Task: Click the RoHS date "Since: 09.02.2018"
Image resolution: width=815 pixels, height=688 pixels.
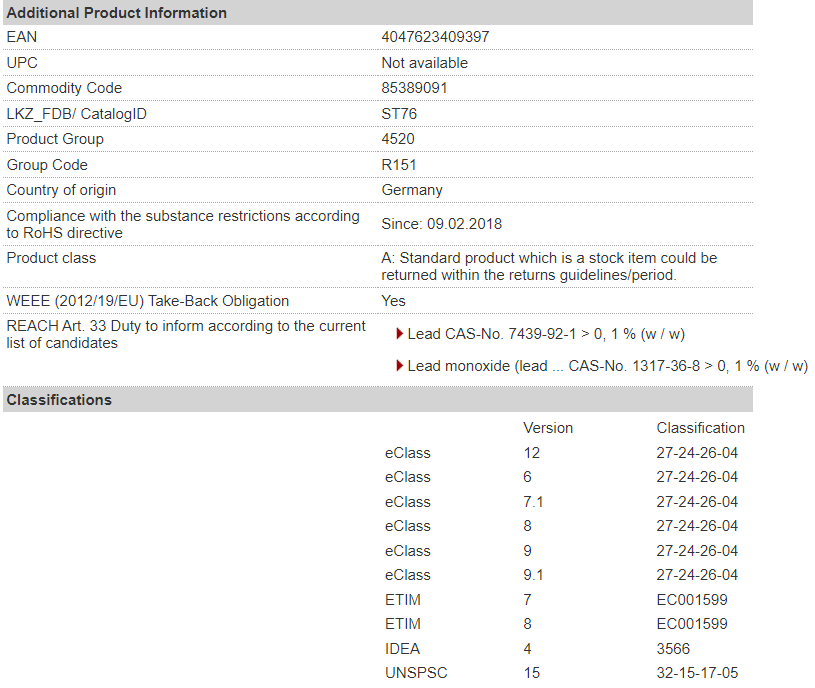Action: pyautogui.click(x=442, y=224)
